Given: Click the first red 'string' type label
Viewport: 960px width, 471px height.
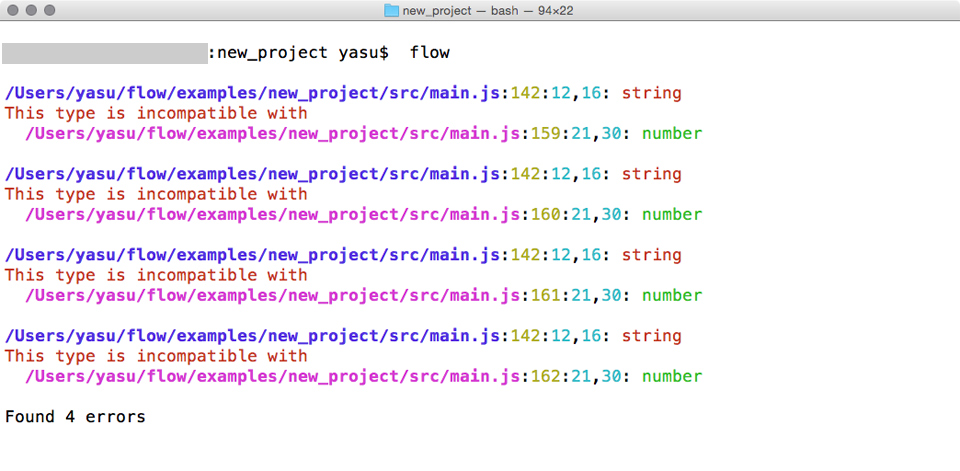Looking at the screenshot, I should [651, 94].
